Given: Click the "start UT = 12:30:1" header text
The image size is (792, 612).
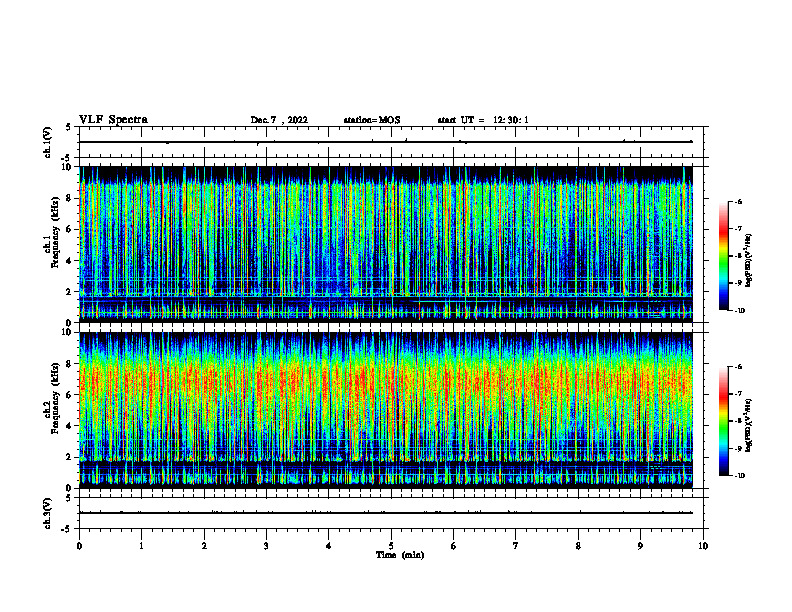Looking at the screenshot, I should click(483, 120).
